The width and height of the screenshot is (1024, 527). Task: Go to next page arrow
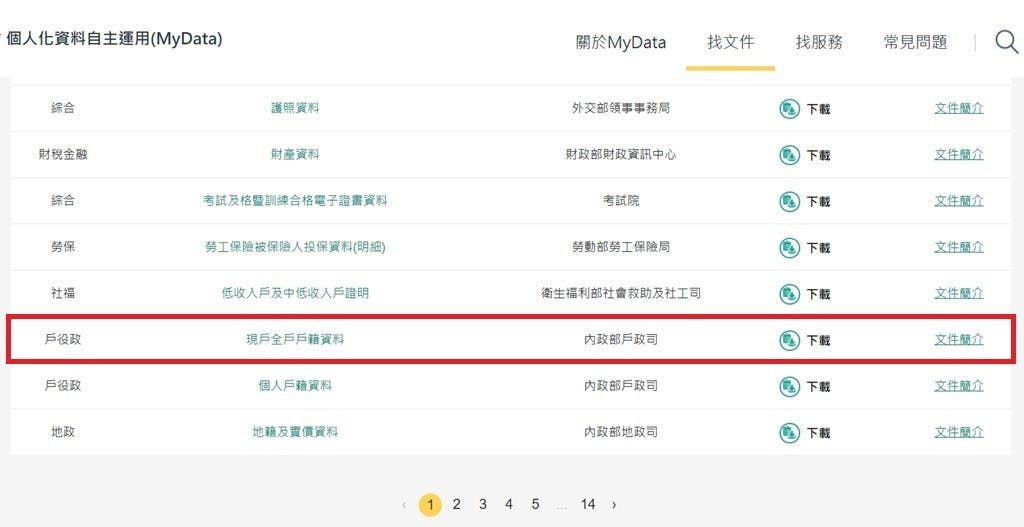[614, 505]
